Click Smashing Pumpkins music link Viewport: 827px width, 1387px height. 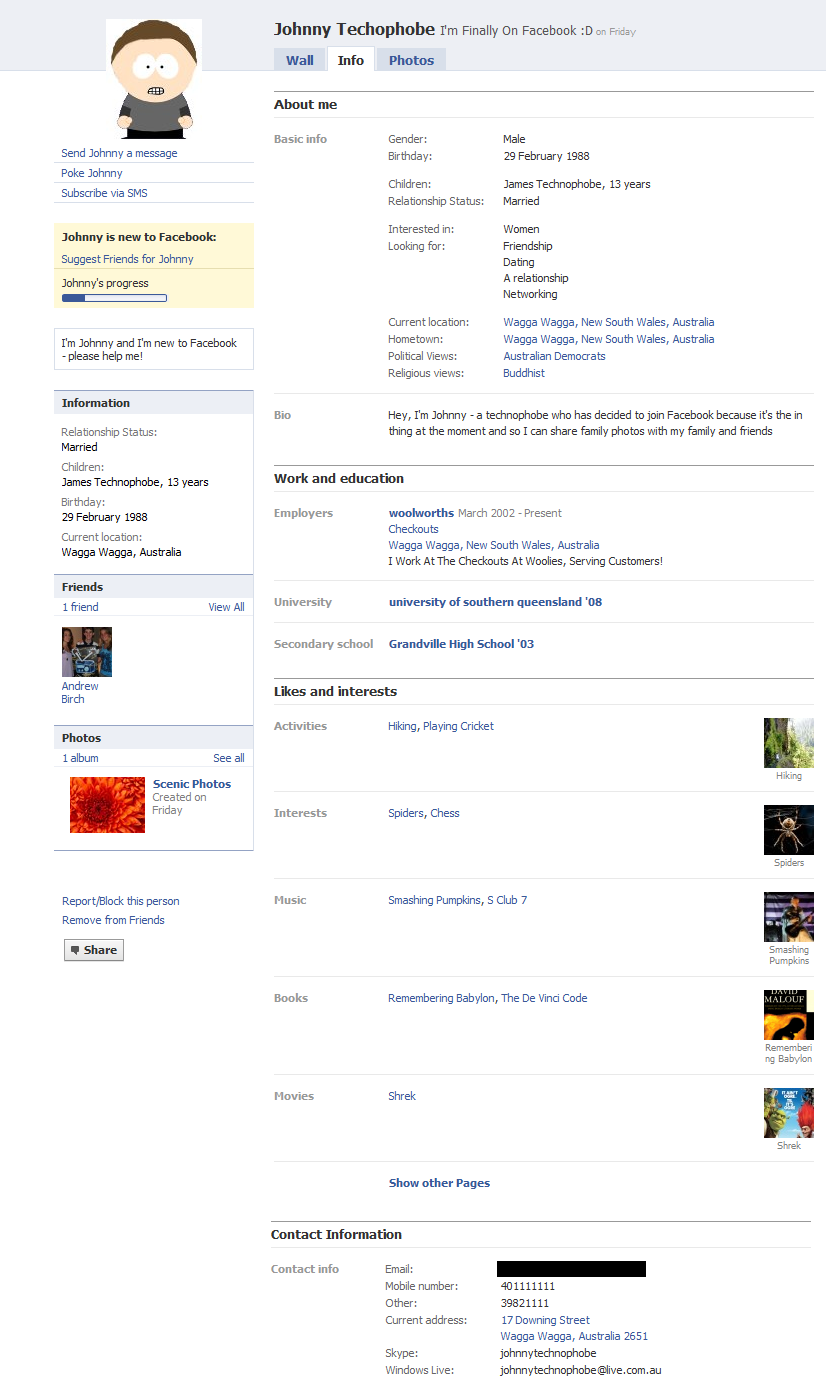tap(434, 900)
